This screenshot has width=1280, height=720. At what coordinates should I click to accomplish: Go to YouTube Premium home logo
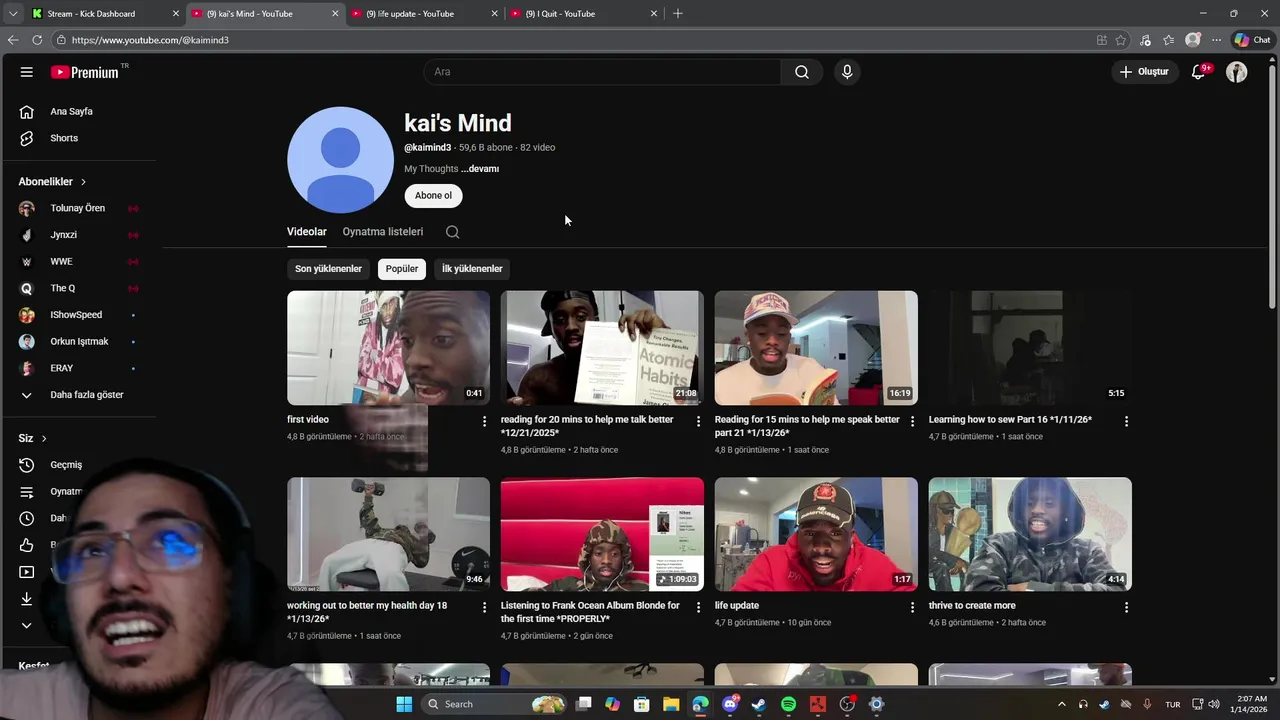pyautogui.click(x=85, y=72)
